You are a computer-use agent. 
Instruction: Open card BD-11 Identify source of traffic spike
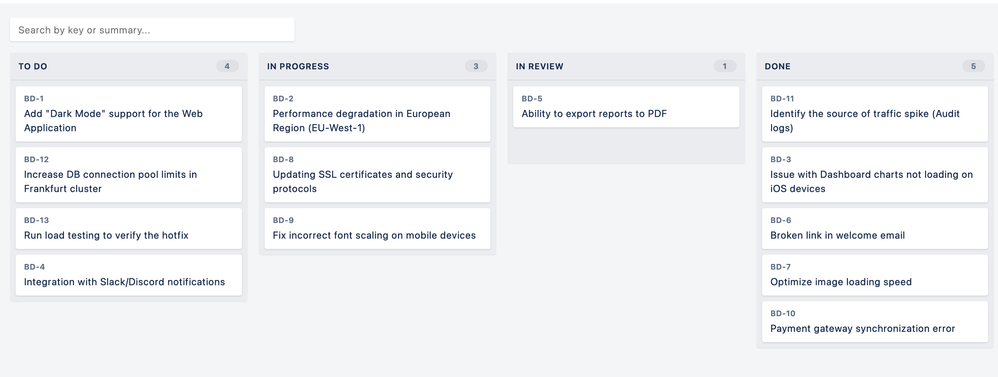click(x=875, y=114)
